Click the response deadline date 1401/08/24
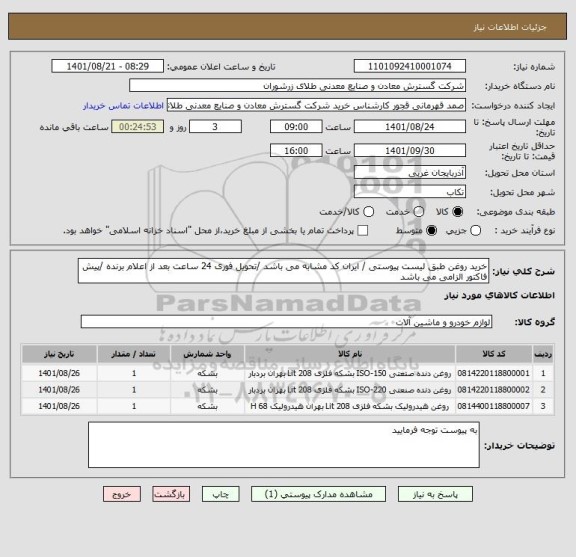Screen dimensions: 576x557 click(x=410, y=127)
